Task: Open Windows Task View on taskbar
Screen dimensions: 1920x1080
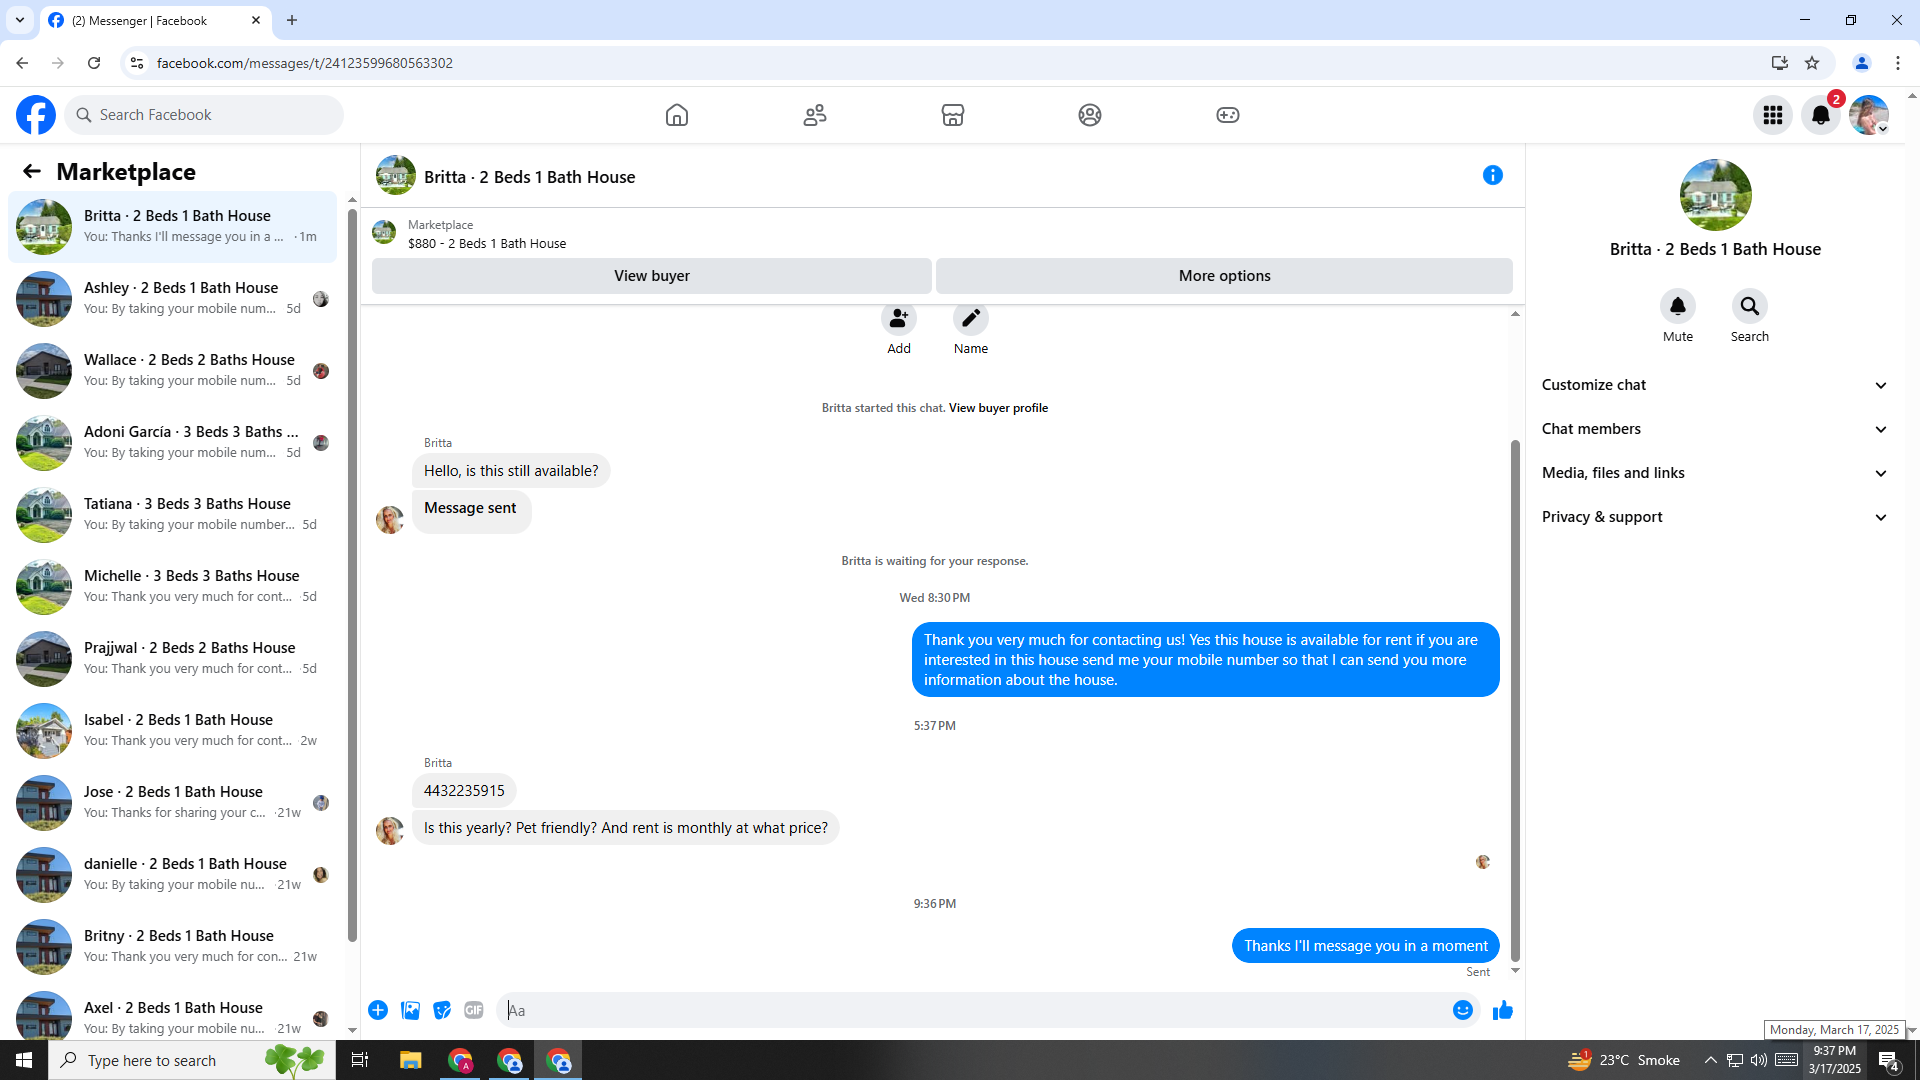Action: pyautogui.click(x=360, y=1060)
